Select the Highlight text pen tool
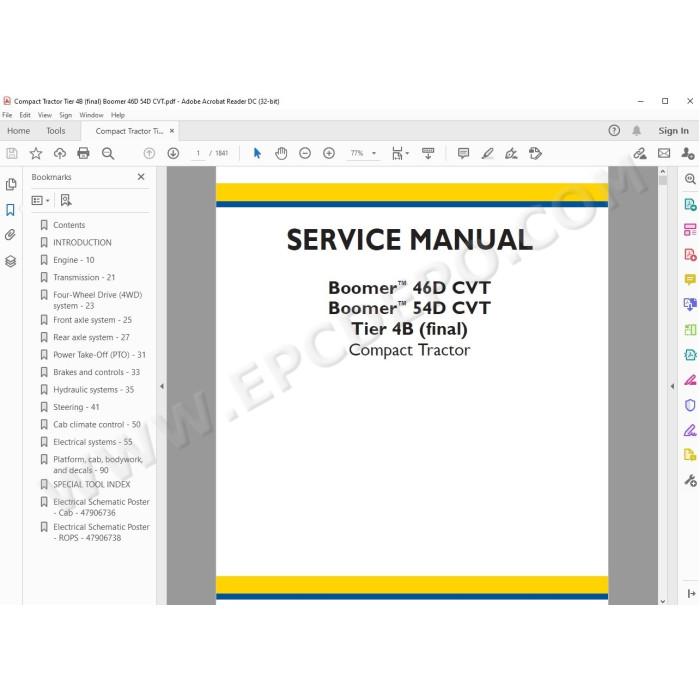This screenshot has height=700, width=700. coord(488,154)
